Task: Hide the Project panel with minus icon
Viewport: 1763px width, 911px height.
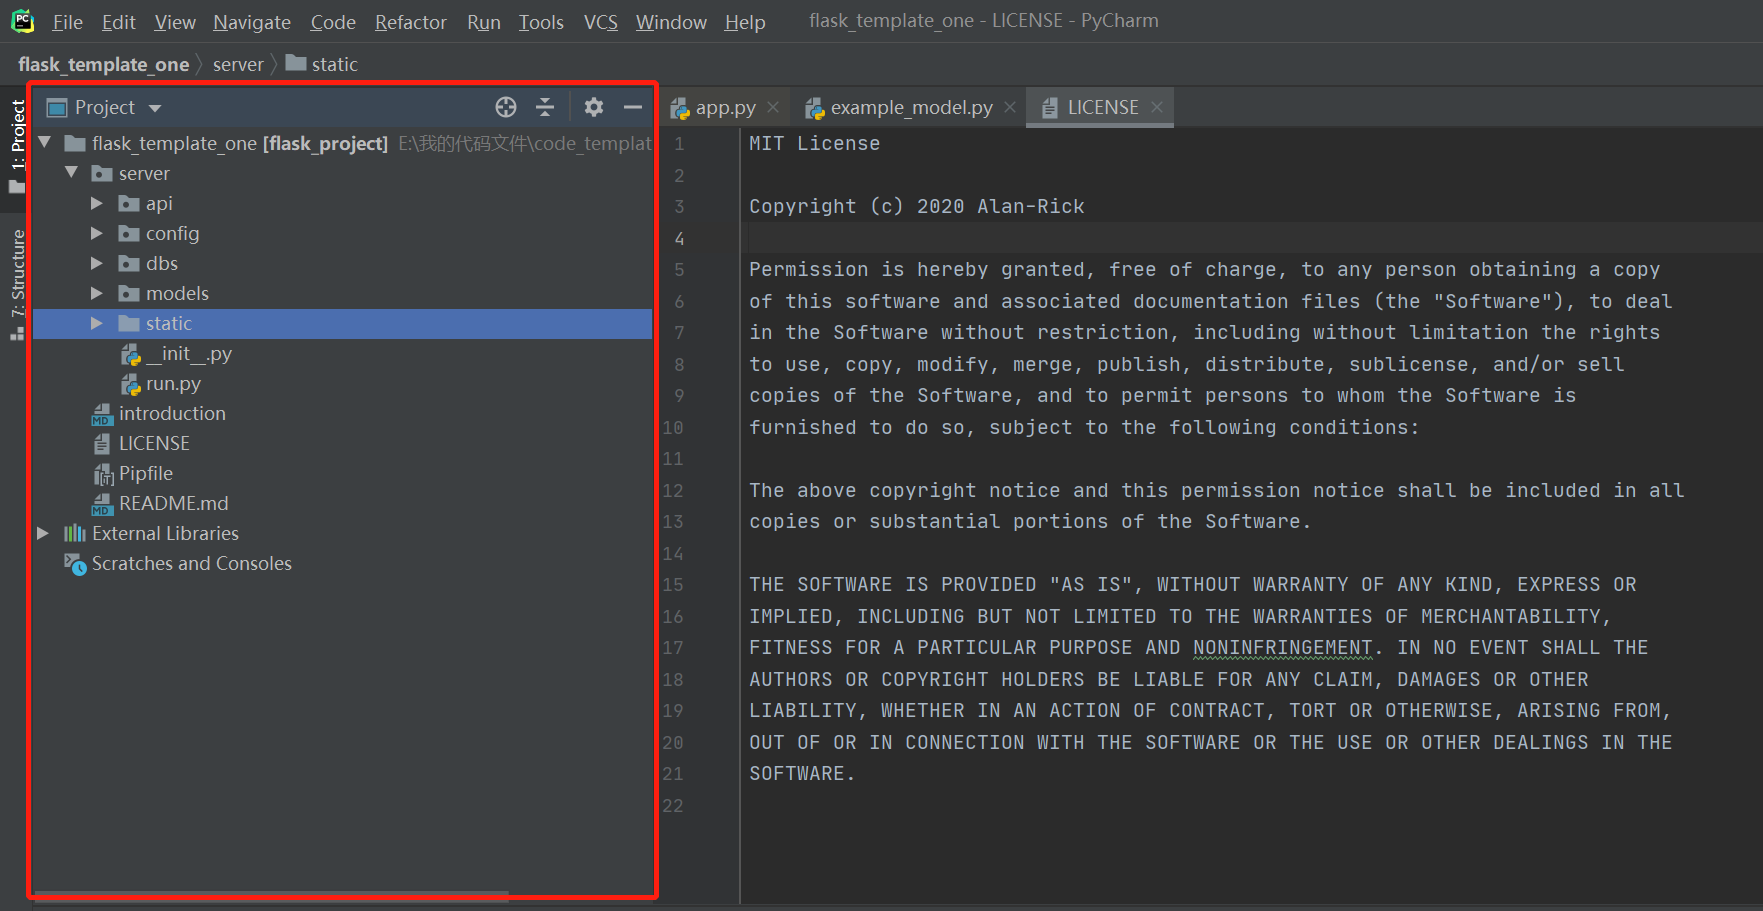Action: [633, 107]
